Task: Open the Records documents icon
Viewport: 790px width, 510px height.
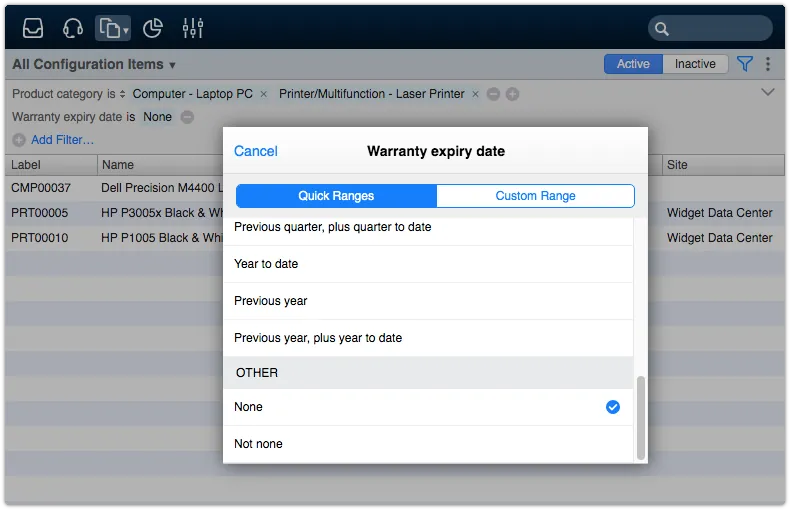Action: click(109, 28)
